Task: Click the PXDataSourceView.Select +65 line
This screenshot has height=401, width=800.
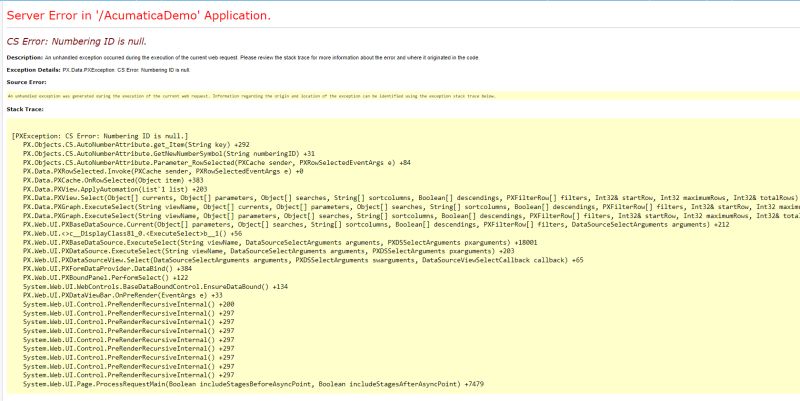Action: tap(303, 260)
